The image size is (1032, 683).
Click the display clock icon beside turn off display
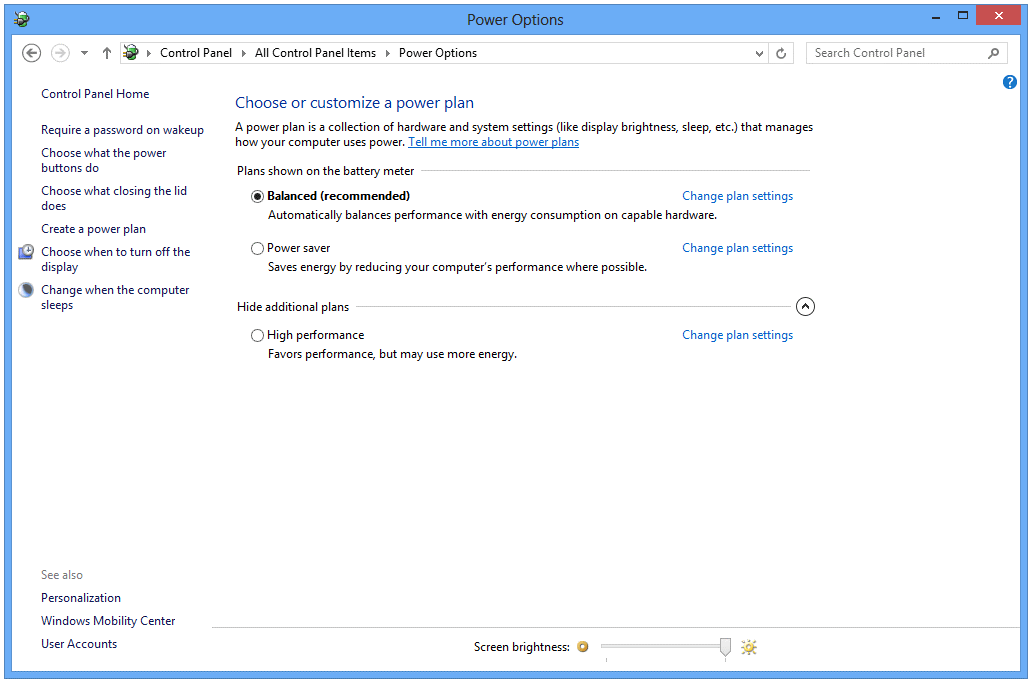point(25,252)
